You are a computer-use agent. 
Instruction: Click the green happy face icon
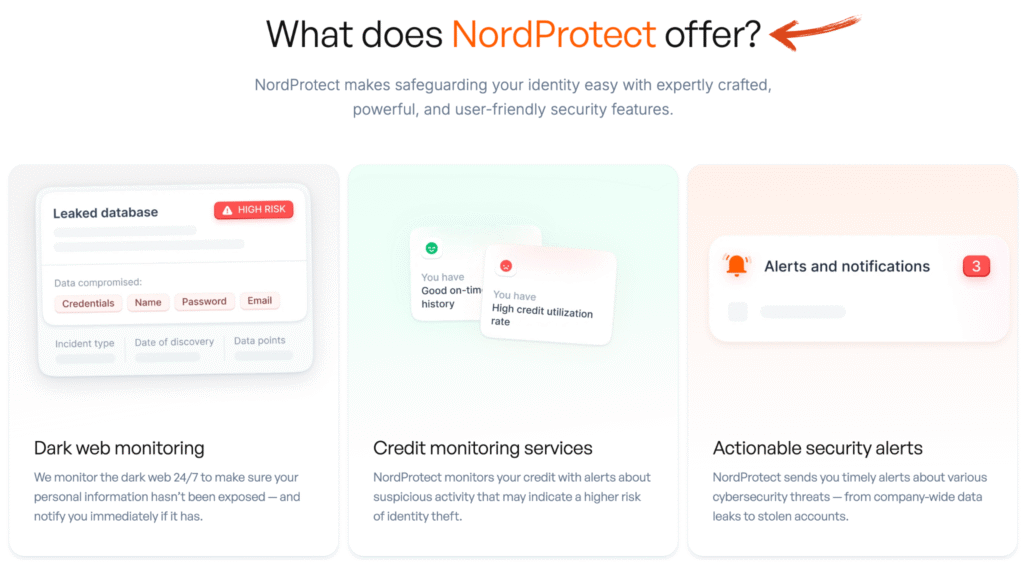click(432, 248)
